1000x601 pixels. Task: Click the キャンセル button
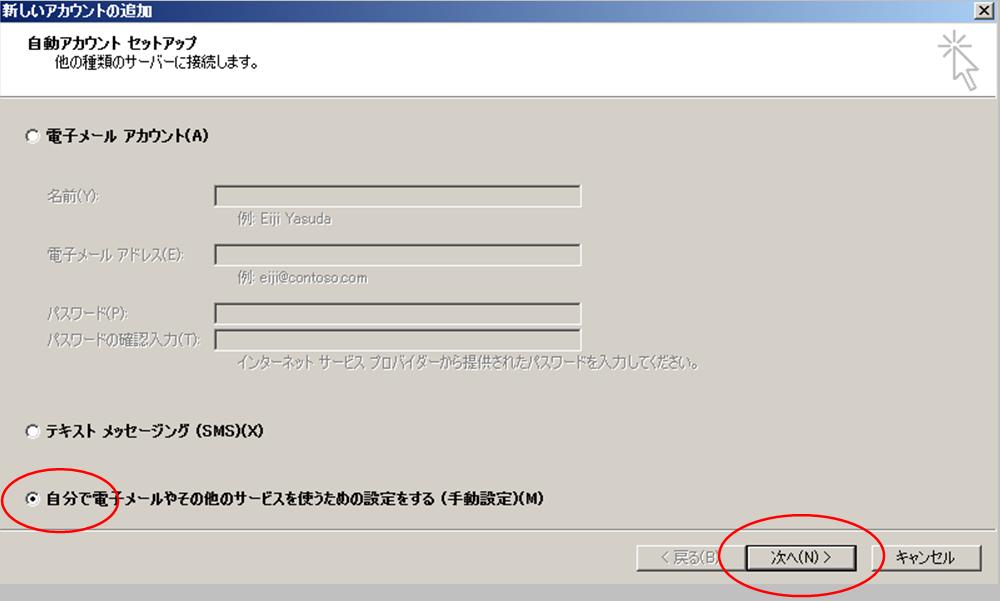[x=924, y=558]
